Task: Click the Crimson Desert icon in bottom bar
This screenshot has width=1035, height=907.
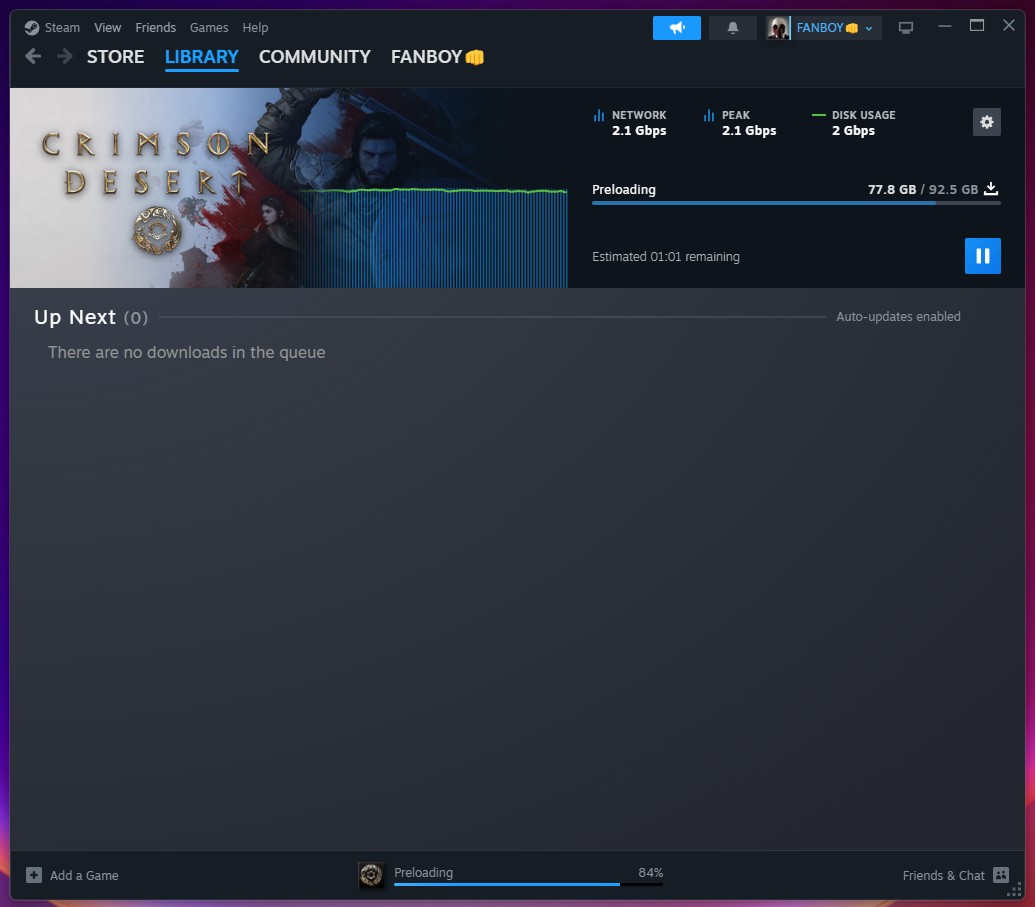Action: click(371, 875)
